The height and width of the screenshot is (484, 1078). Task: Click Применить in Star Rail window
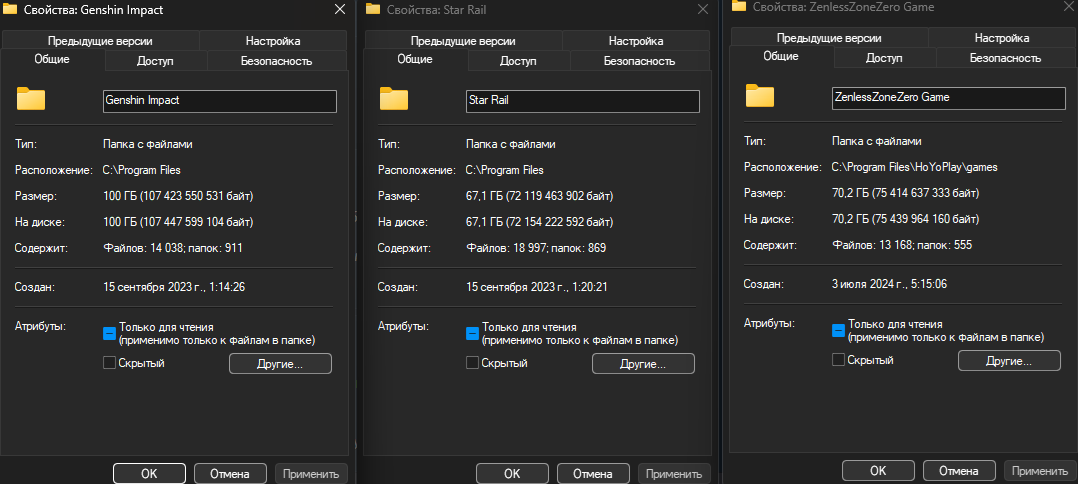click(x=674, y=474)
